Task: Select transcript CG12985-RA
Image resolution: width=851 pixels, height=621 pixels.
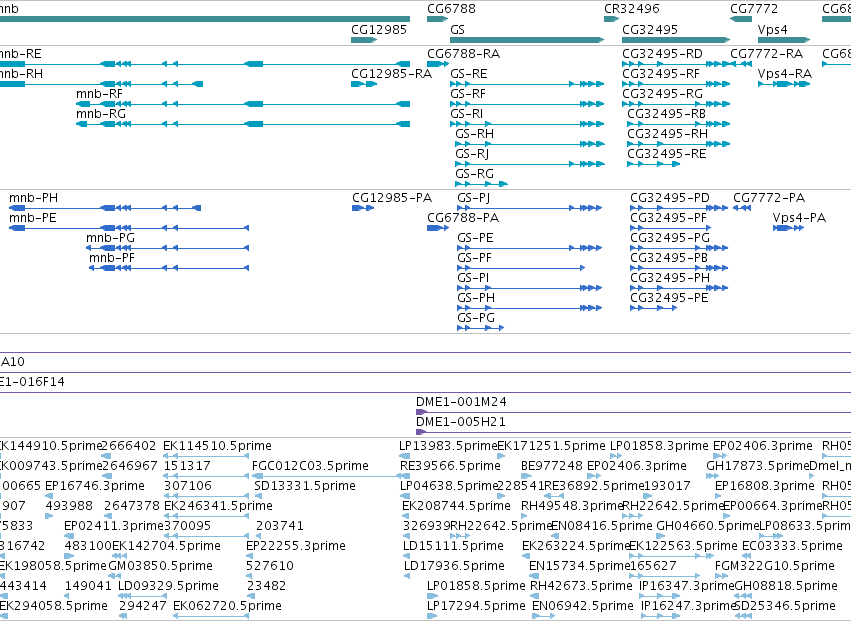Action: coord(364,84)
